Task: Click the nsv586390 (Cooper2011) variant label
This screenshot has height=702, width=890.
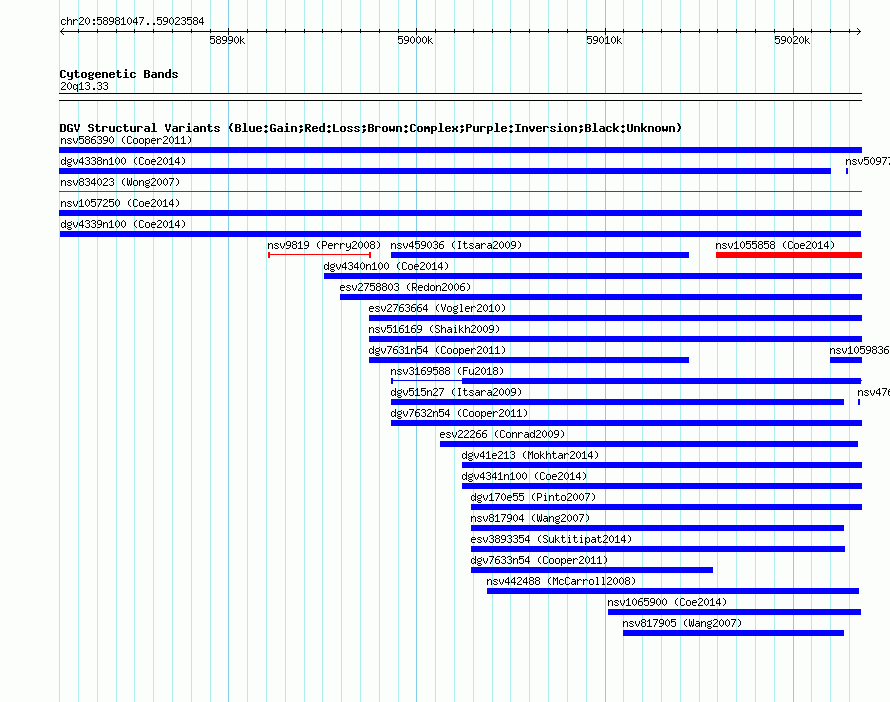Action: 126,140
